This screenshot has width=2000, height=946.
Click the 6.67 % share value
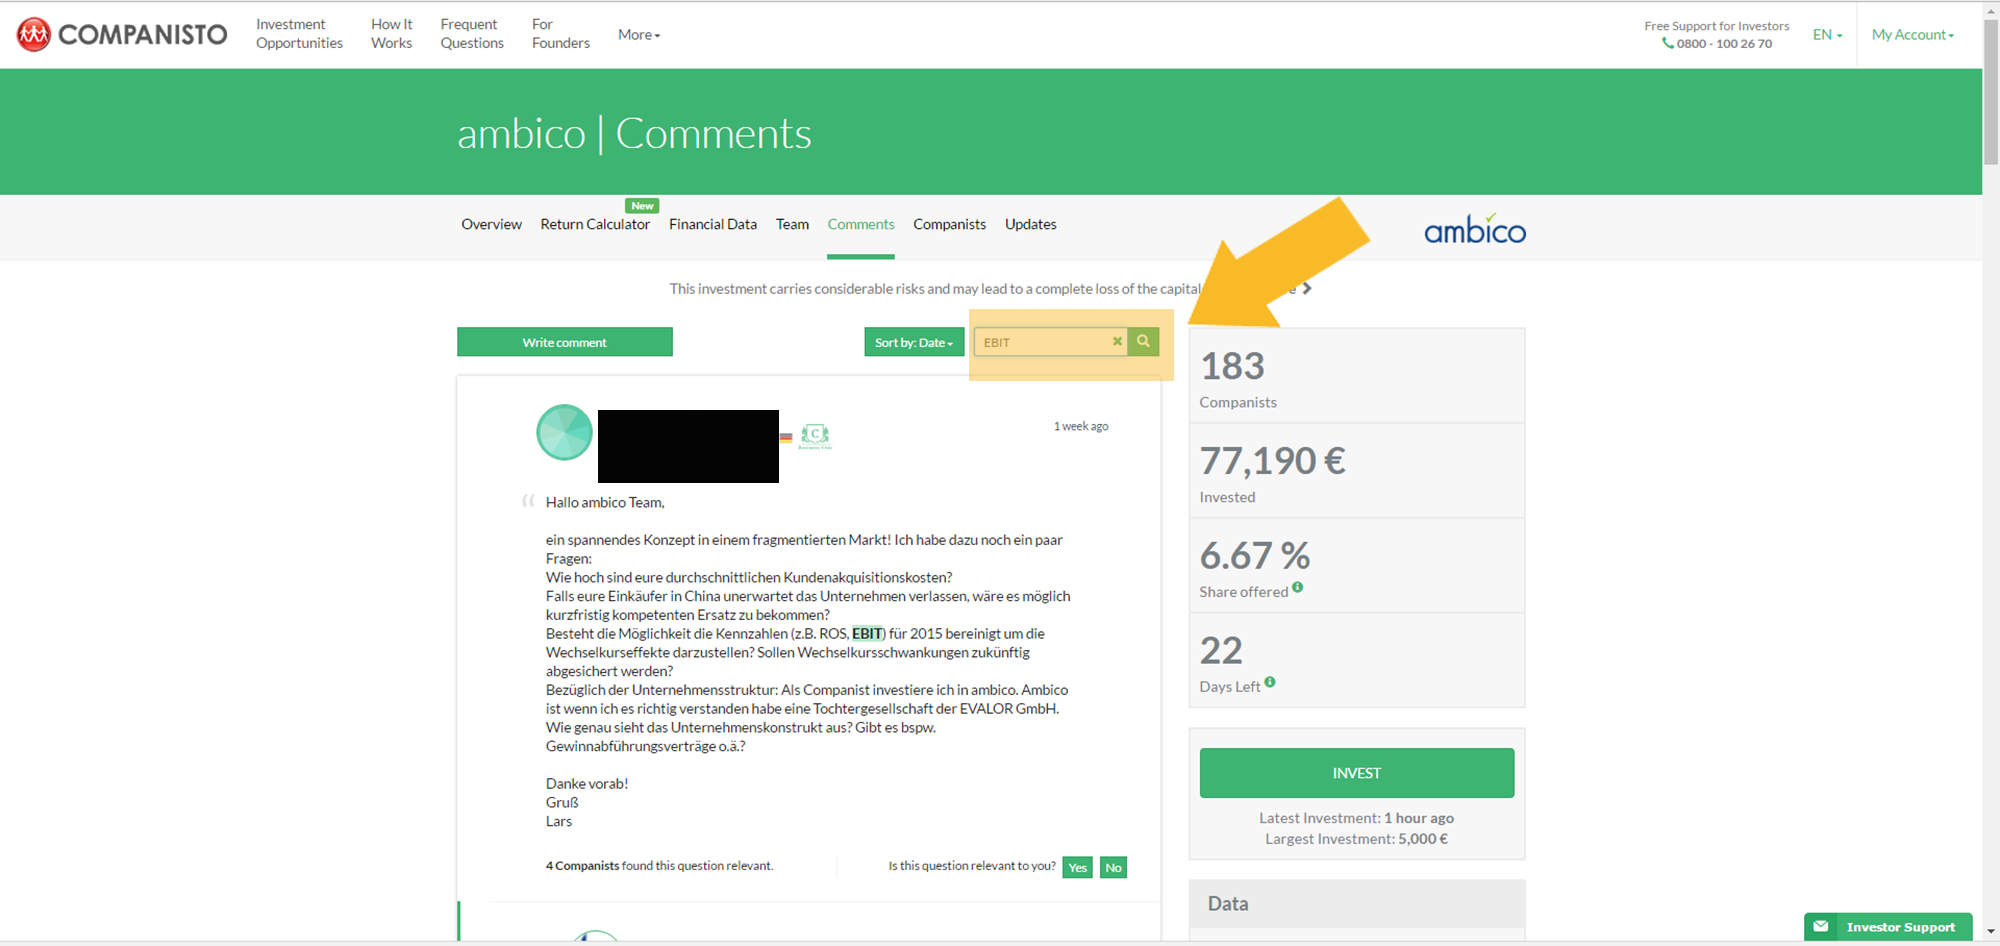tap(1255, 556)
